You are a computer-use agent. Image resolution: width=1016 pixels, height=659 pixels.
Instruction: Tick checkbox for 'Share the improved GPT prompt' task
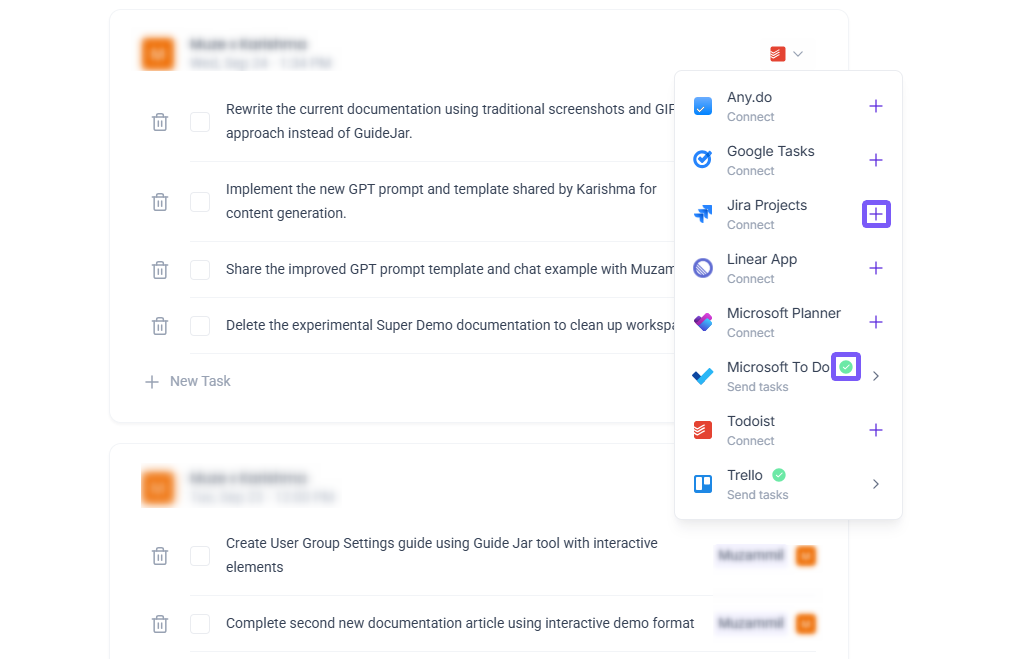200,270
